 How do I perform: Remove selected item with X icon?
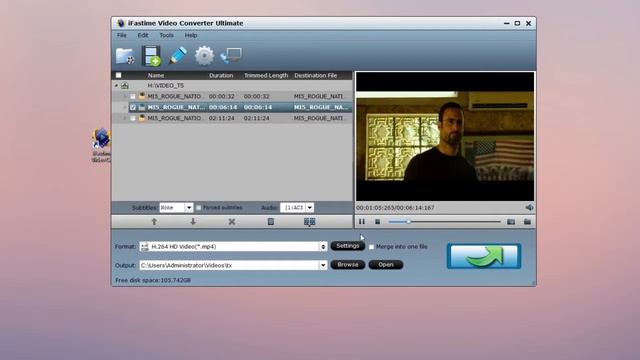(231, 222)
